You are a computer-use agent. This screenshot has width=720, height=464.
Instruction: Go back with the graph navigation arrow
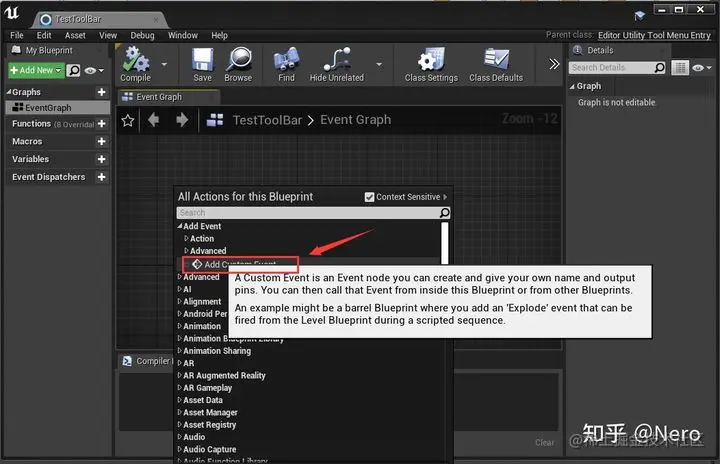tap(154, 120)
